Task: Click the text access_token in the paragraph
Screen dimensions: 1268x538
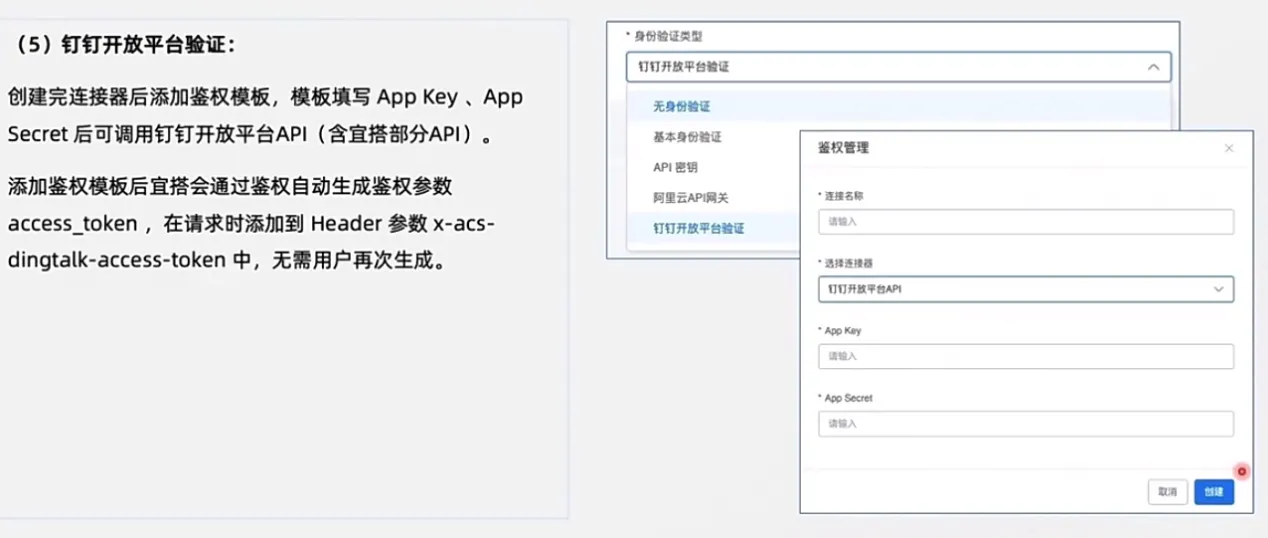Action: click(71, 223)
